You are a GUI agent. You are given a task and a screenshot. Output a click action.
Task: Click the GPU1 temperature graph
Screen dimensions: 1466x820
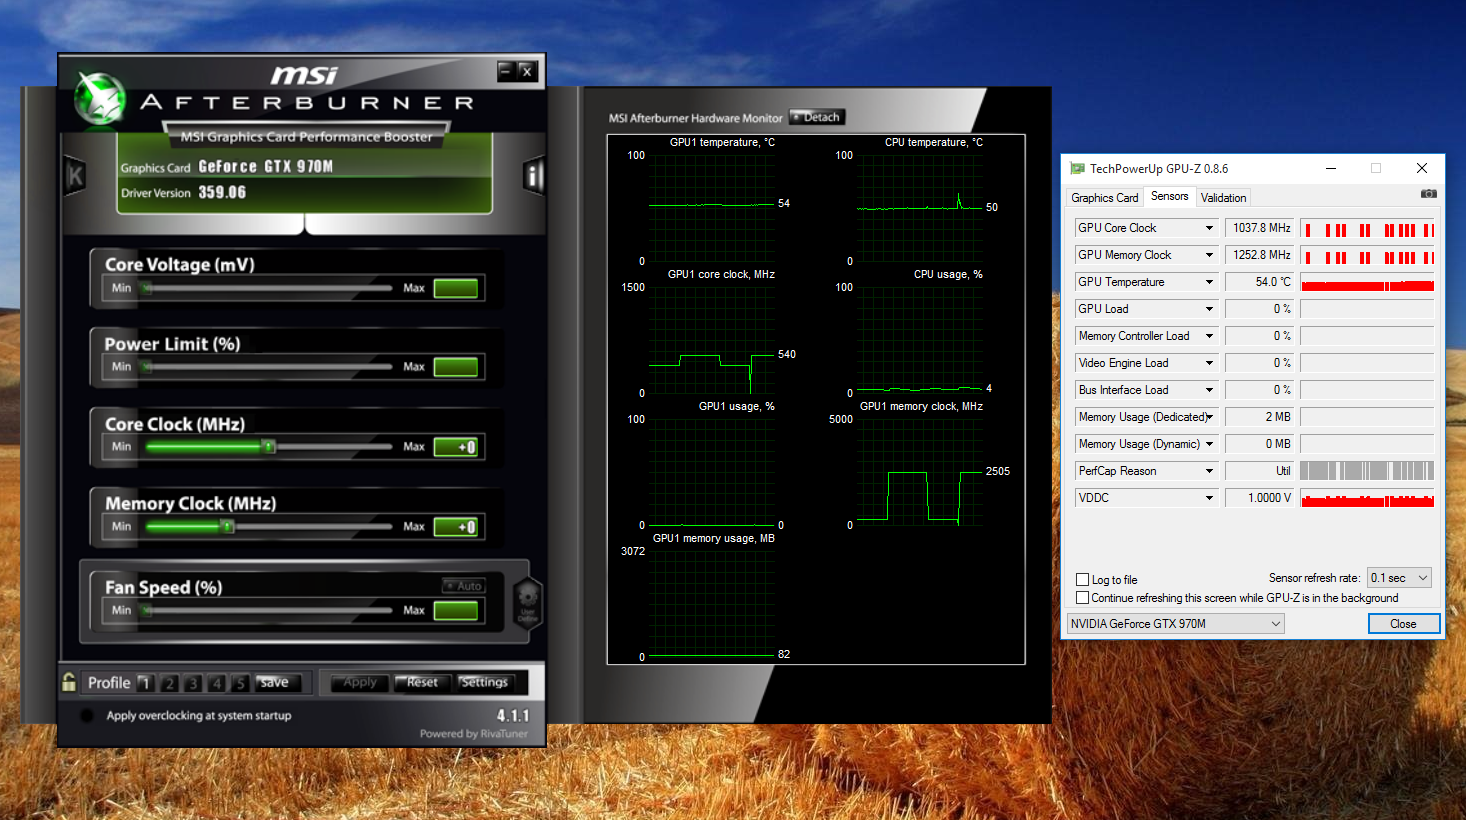point(712,208)
